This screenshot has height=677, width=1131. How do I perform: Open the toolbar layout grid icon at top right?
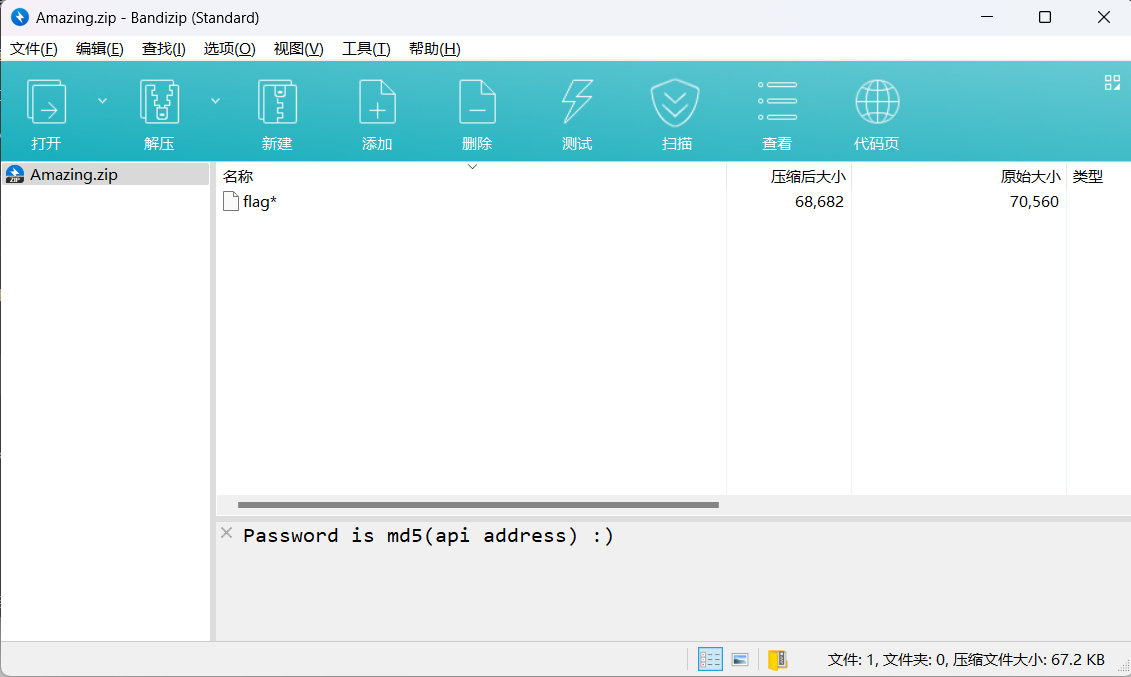click(x=1112, y=82)
